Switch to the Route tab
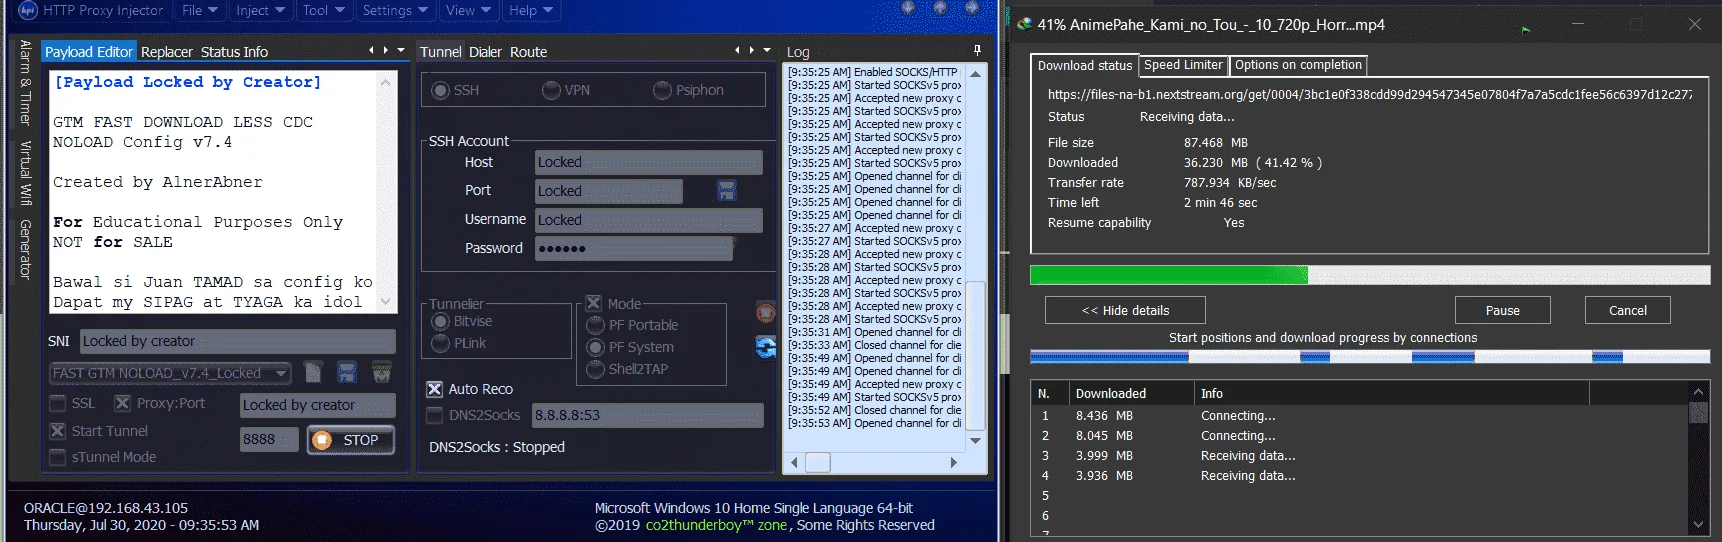 (528, 52)
